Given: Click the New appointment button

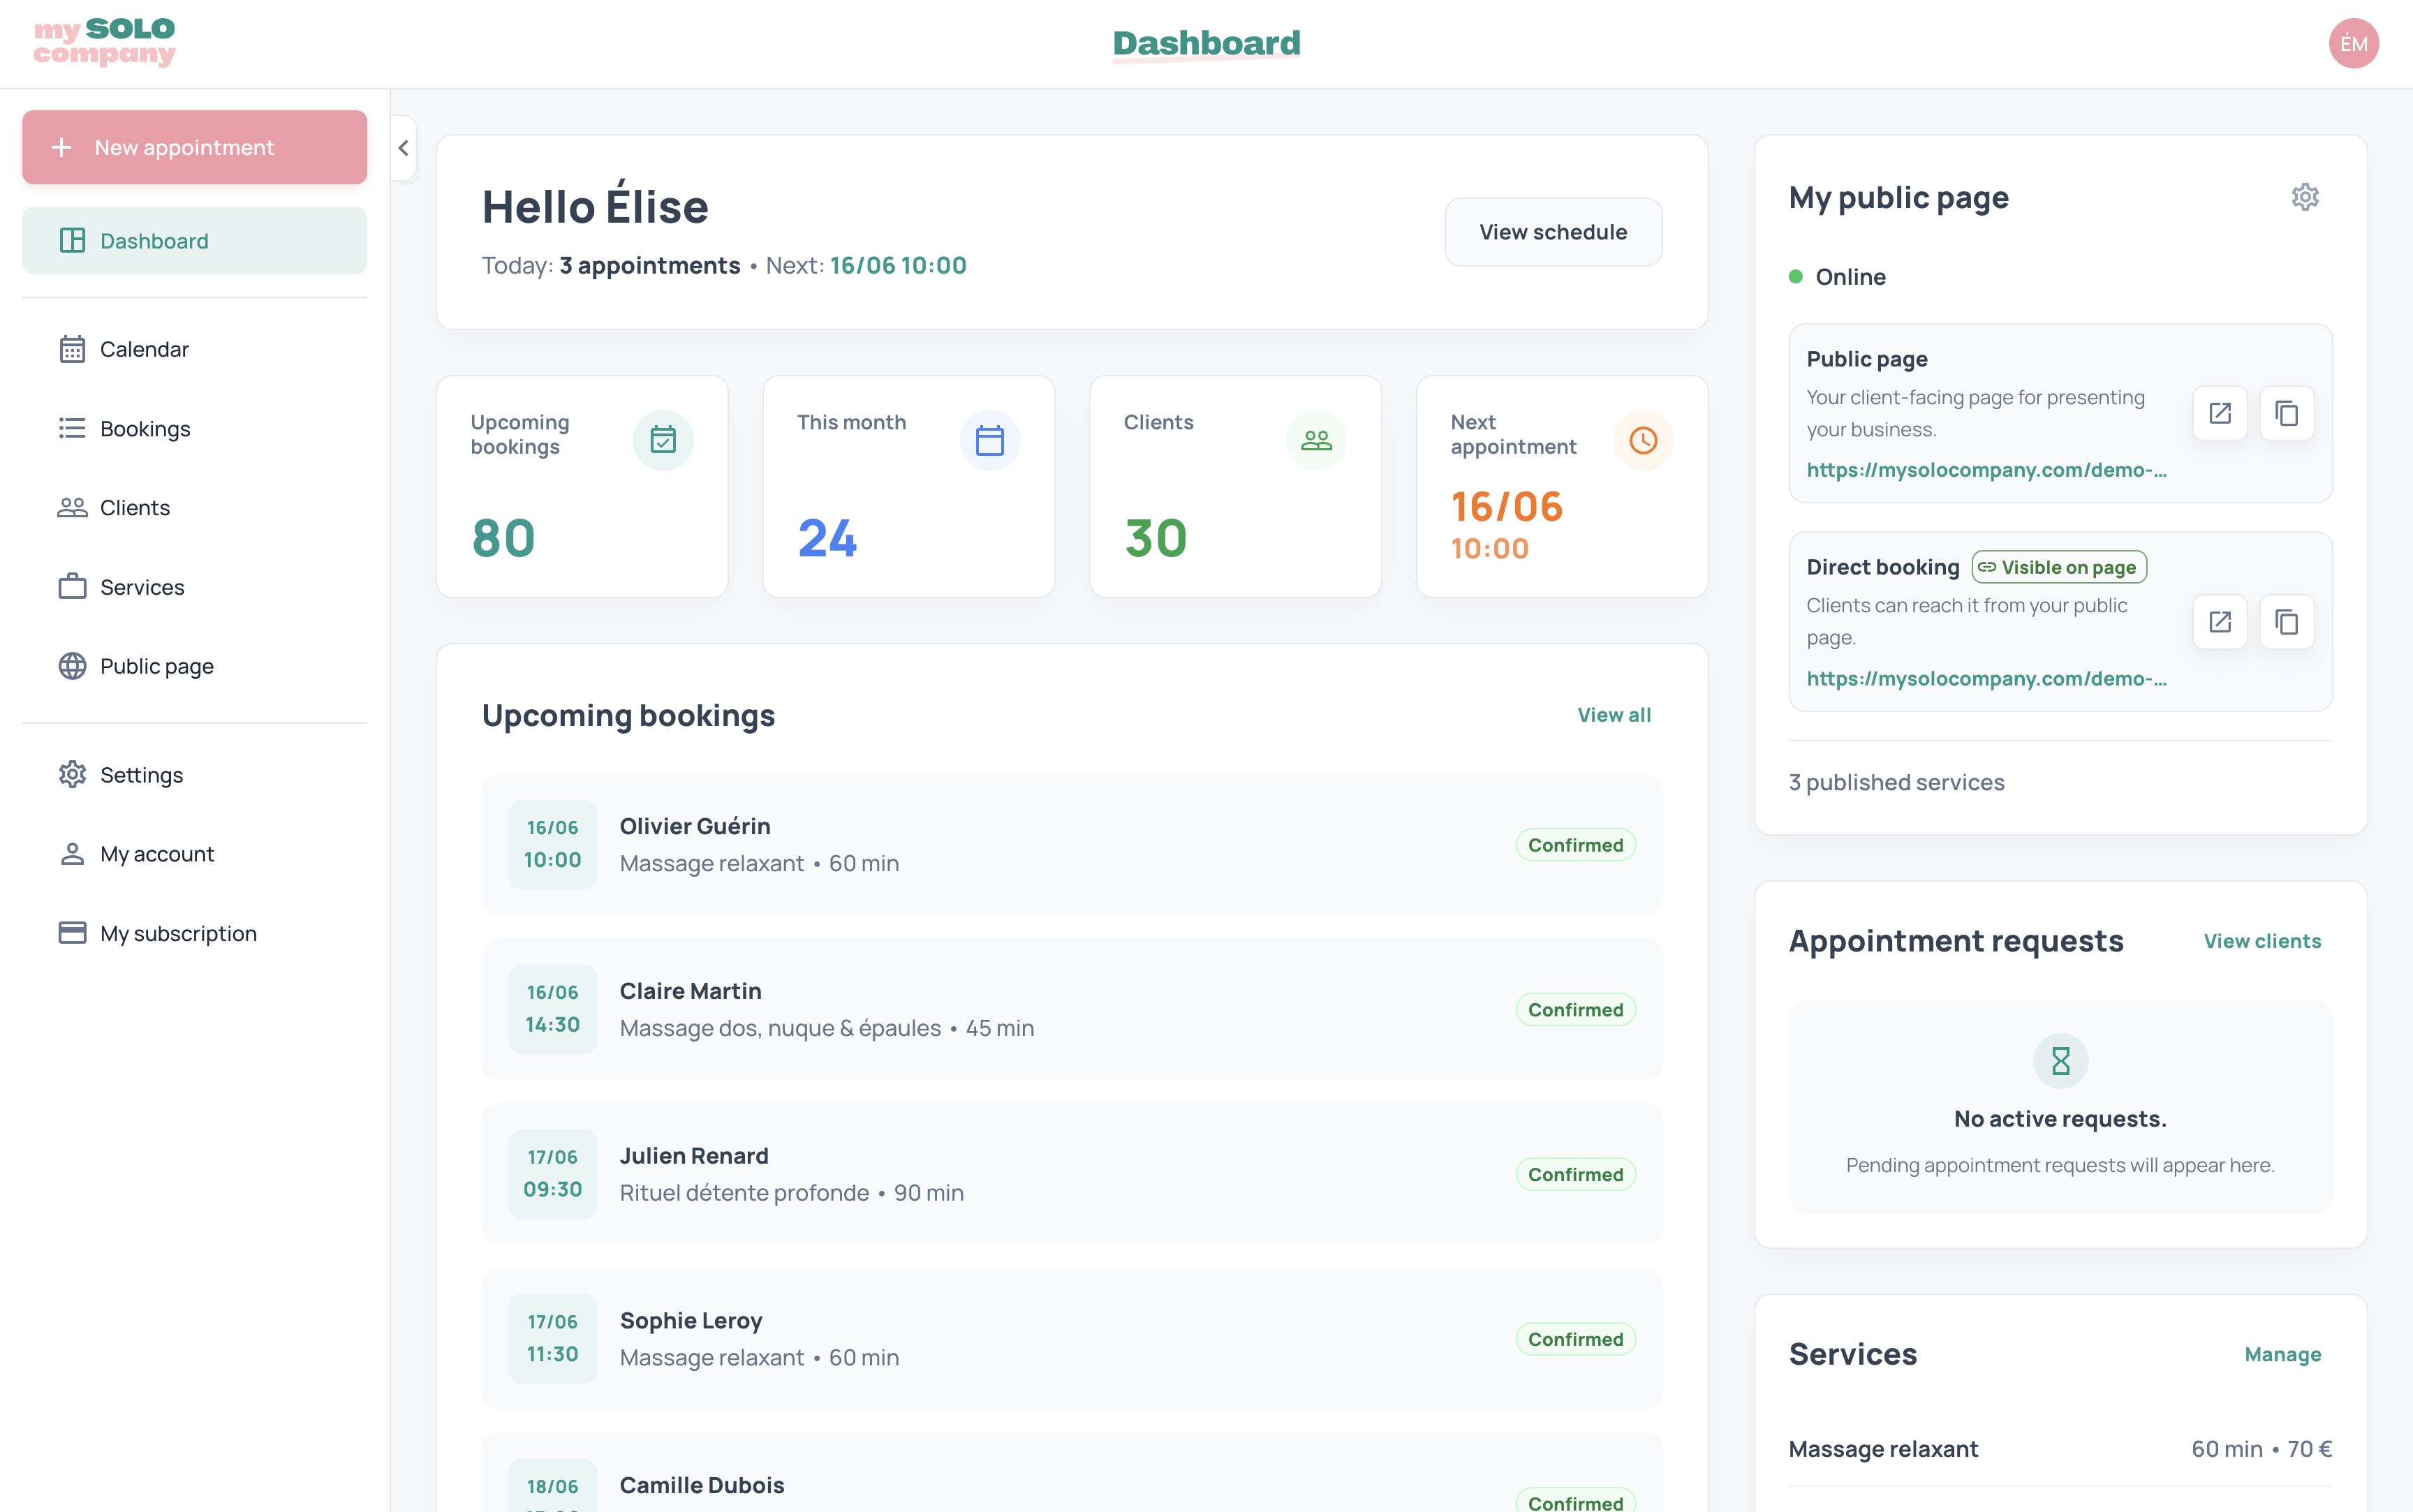Looking at the screenshot, I should [x=194, y=147].
